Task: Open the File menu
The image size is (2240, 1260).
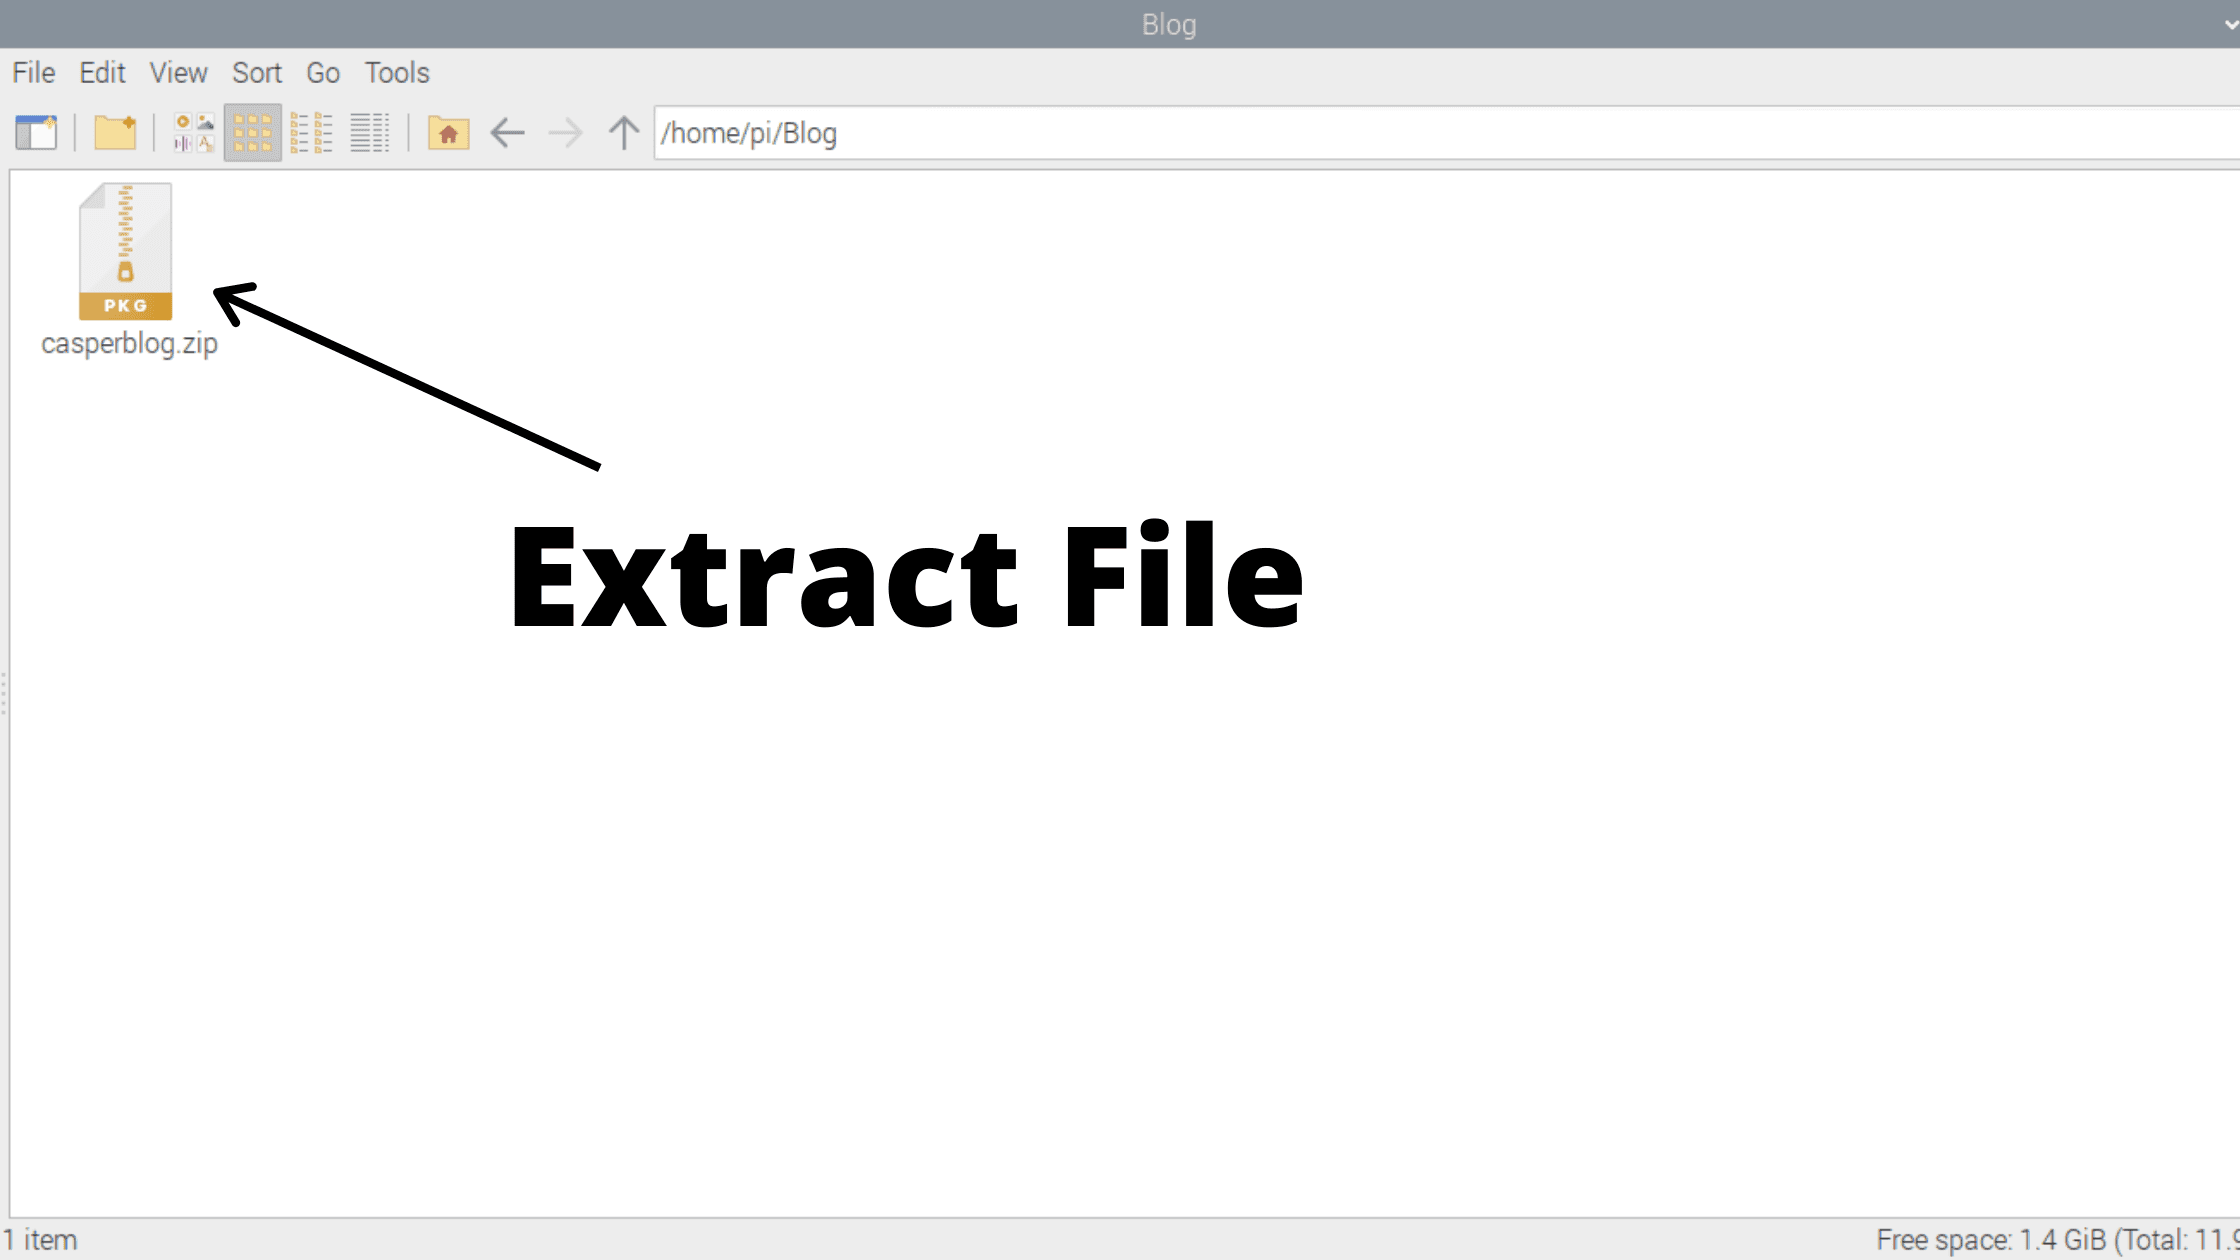Action: click(x=32, y=72)
